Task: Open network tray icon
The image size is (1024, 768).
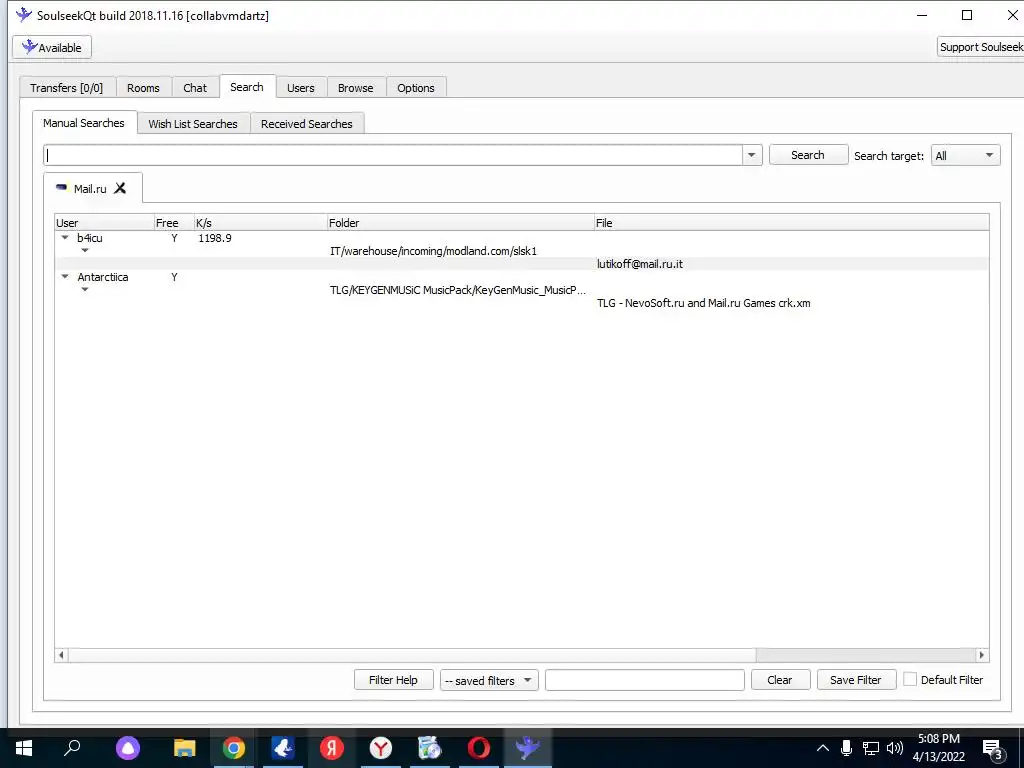Action: pyautogui.click(x=871, y=748)
